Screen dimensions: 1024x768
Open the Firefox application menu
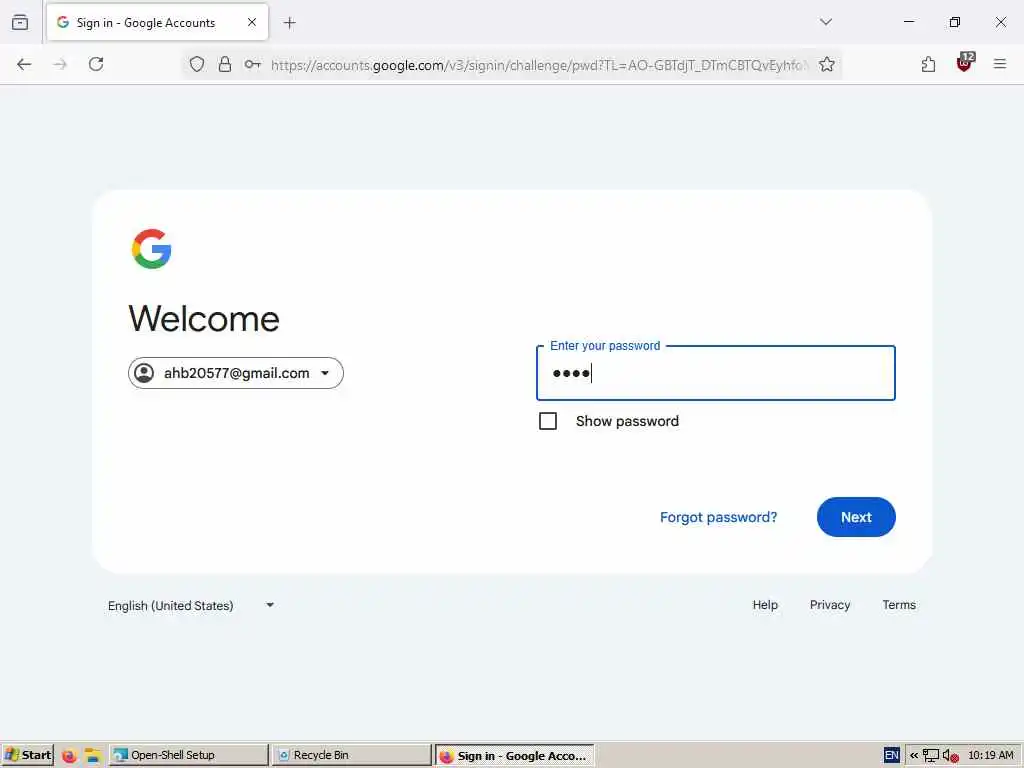click(x=1000, y=64)
